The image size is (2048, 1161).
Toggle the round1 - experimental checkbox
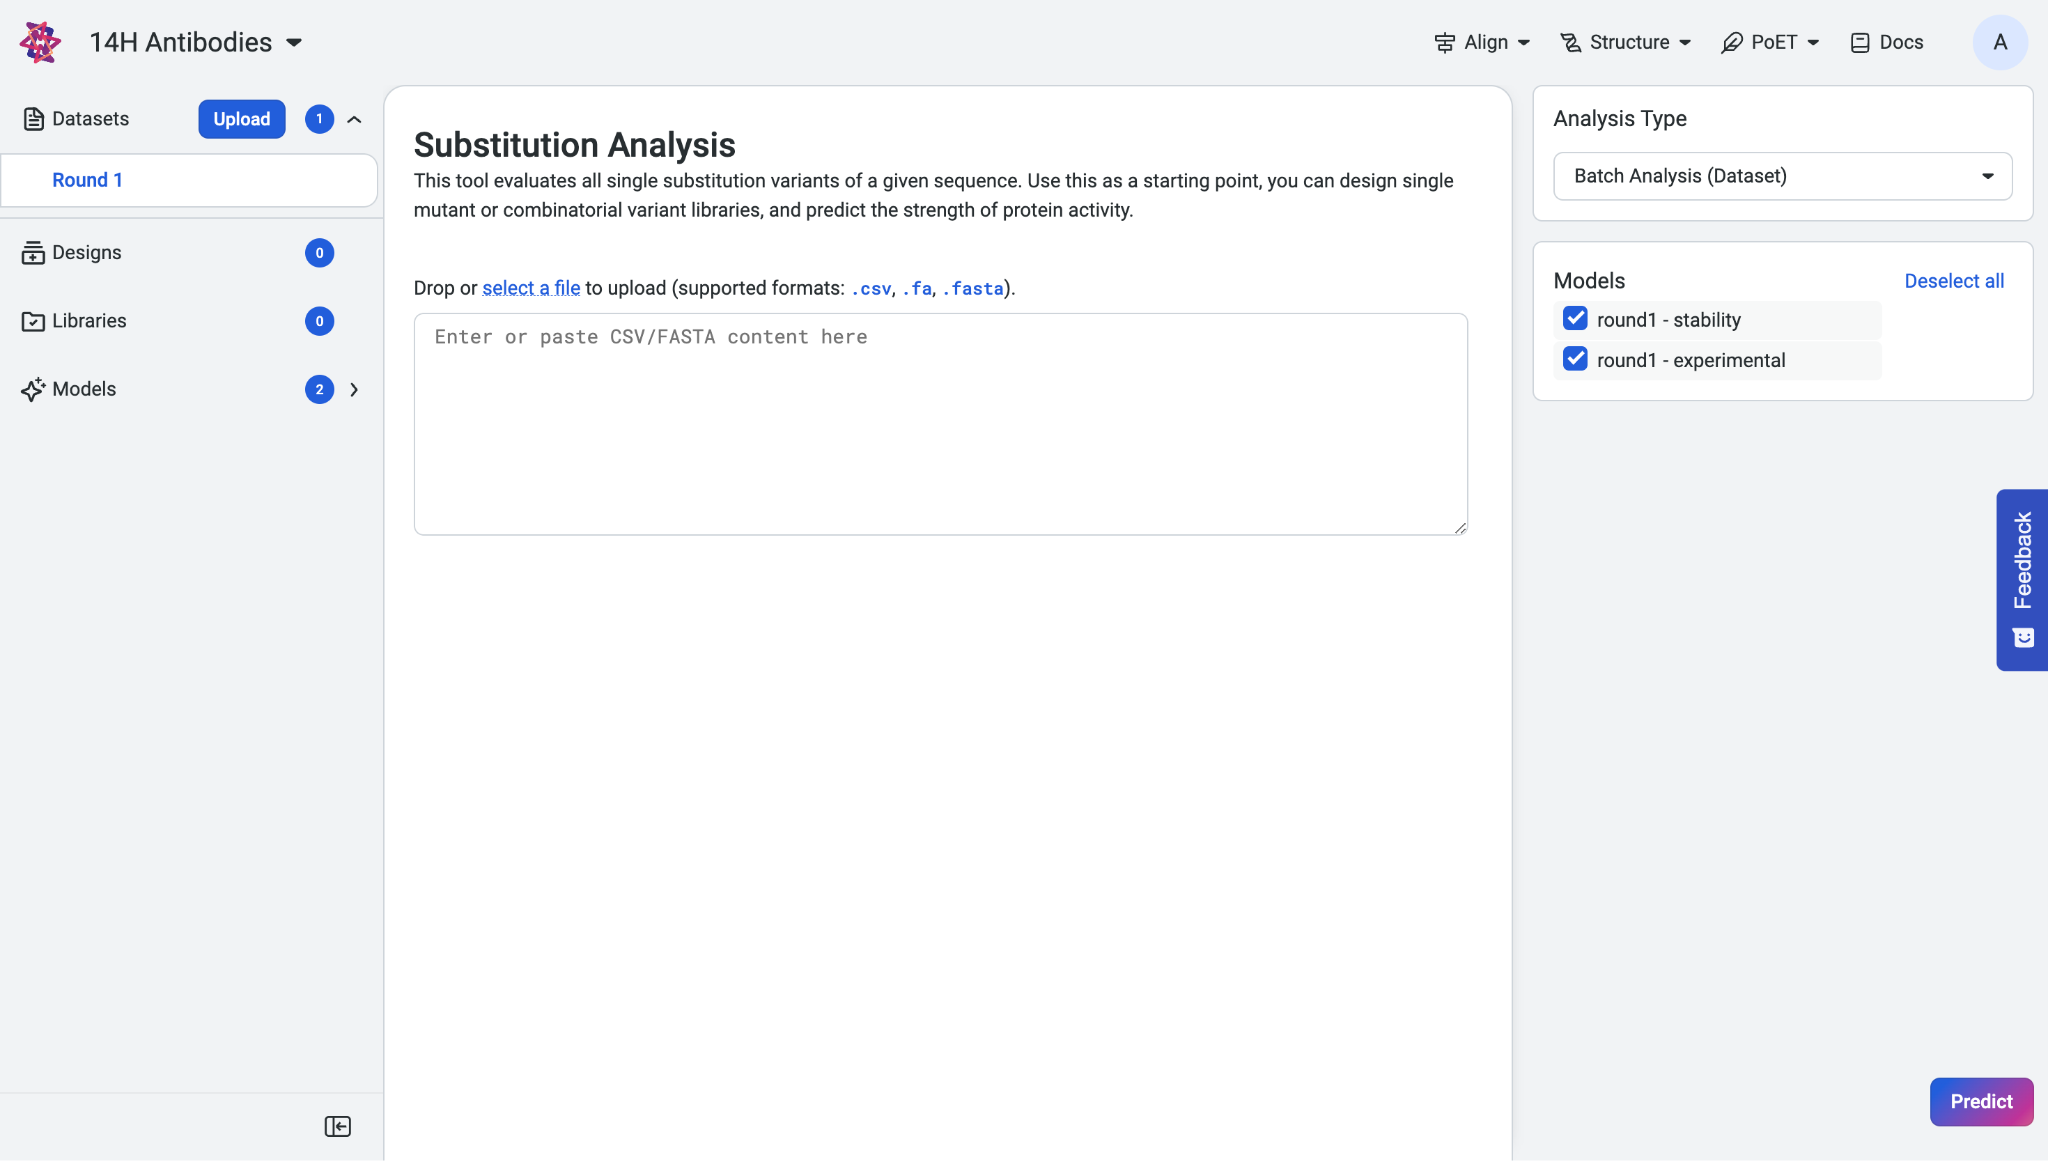point(1575,359)
